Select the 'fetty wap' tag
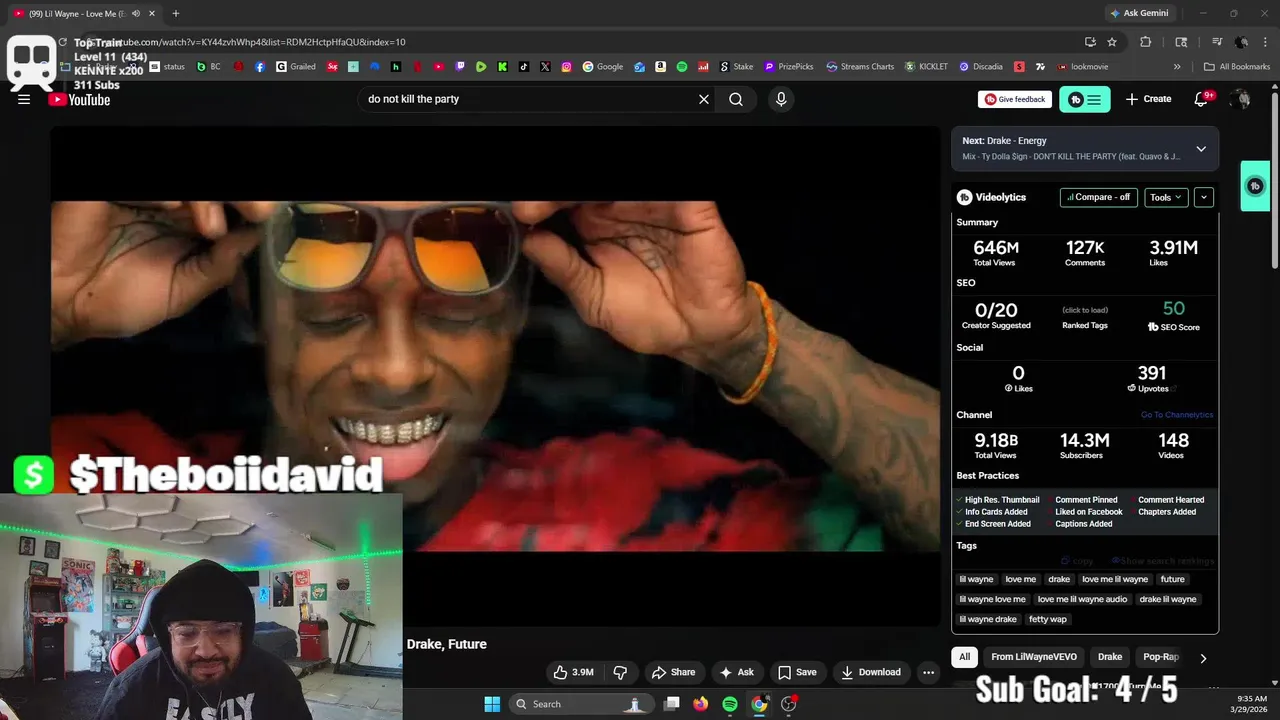The width and height of the screenshot is (1280, 720). [1048, 619]
